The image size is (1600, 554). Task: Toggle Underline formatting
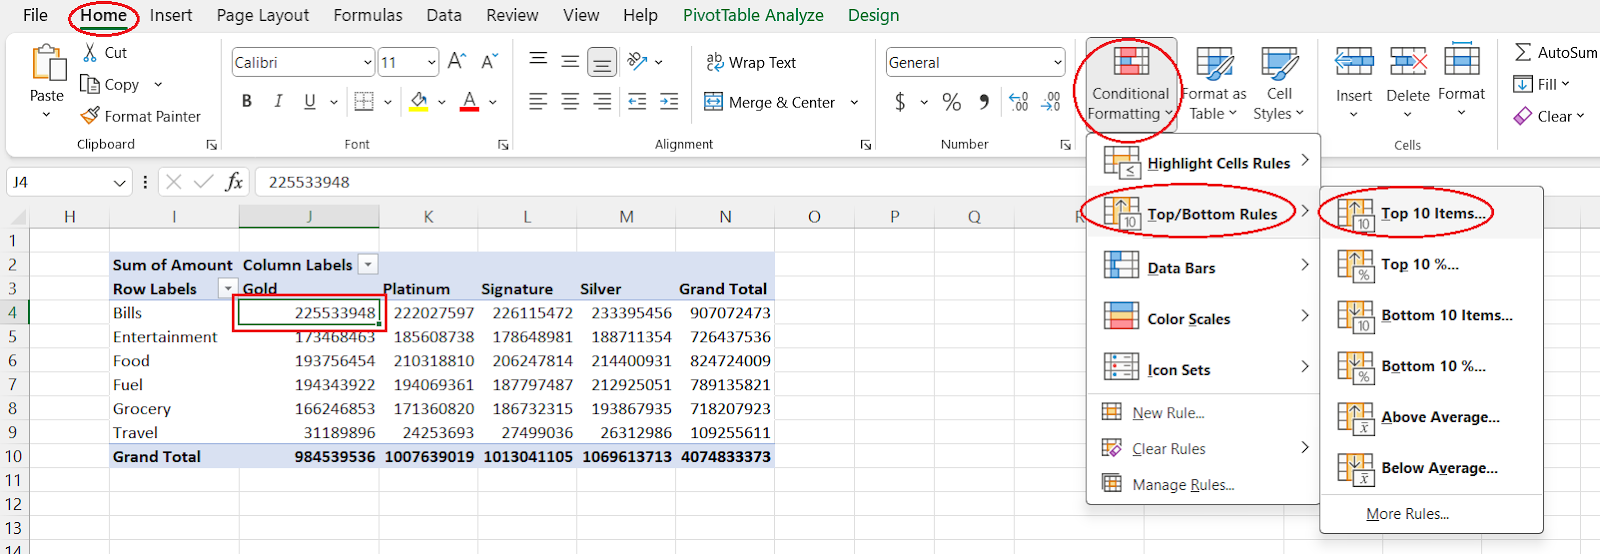pyautogui.click(x=310, y=101)
